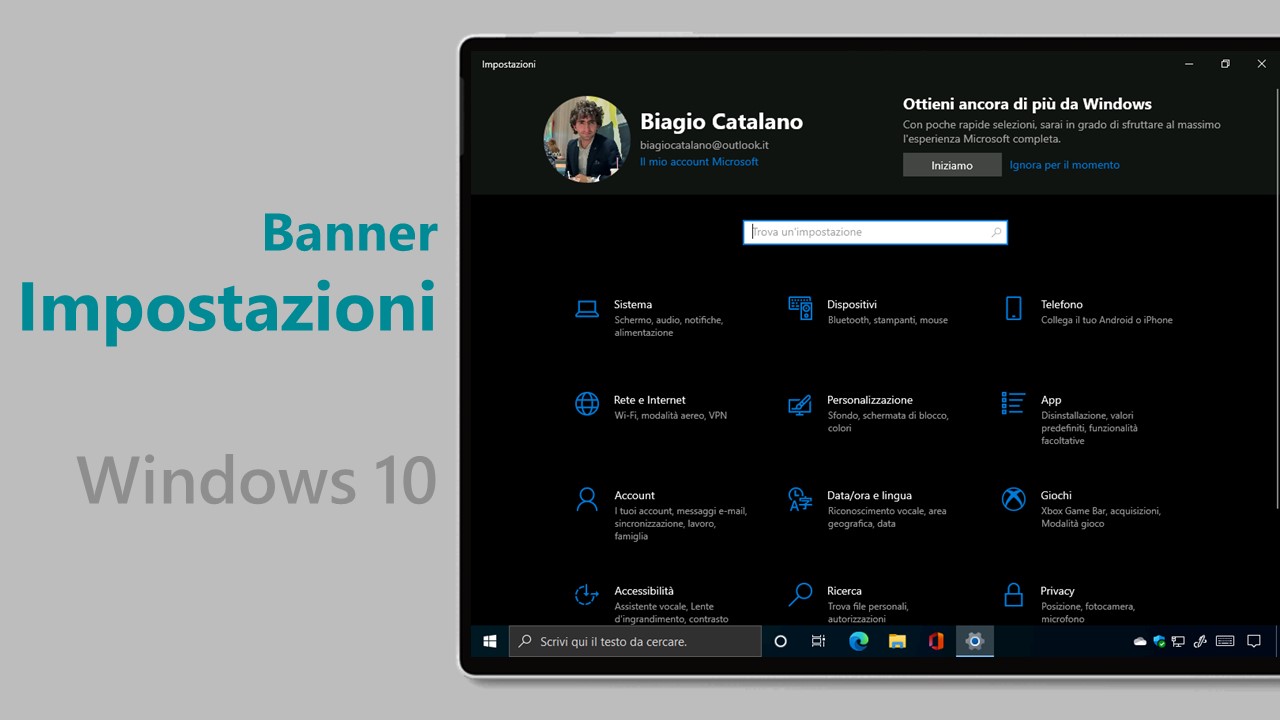Click 'Wi-Fi, modalità aereo, VPN' description
Screen dimensions: 1280x720
pyautogui.click(x=671, y=415)
